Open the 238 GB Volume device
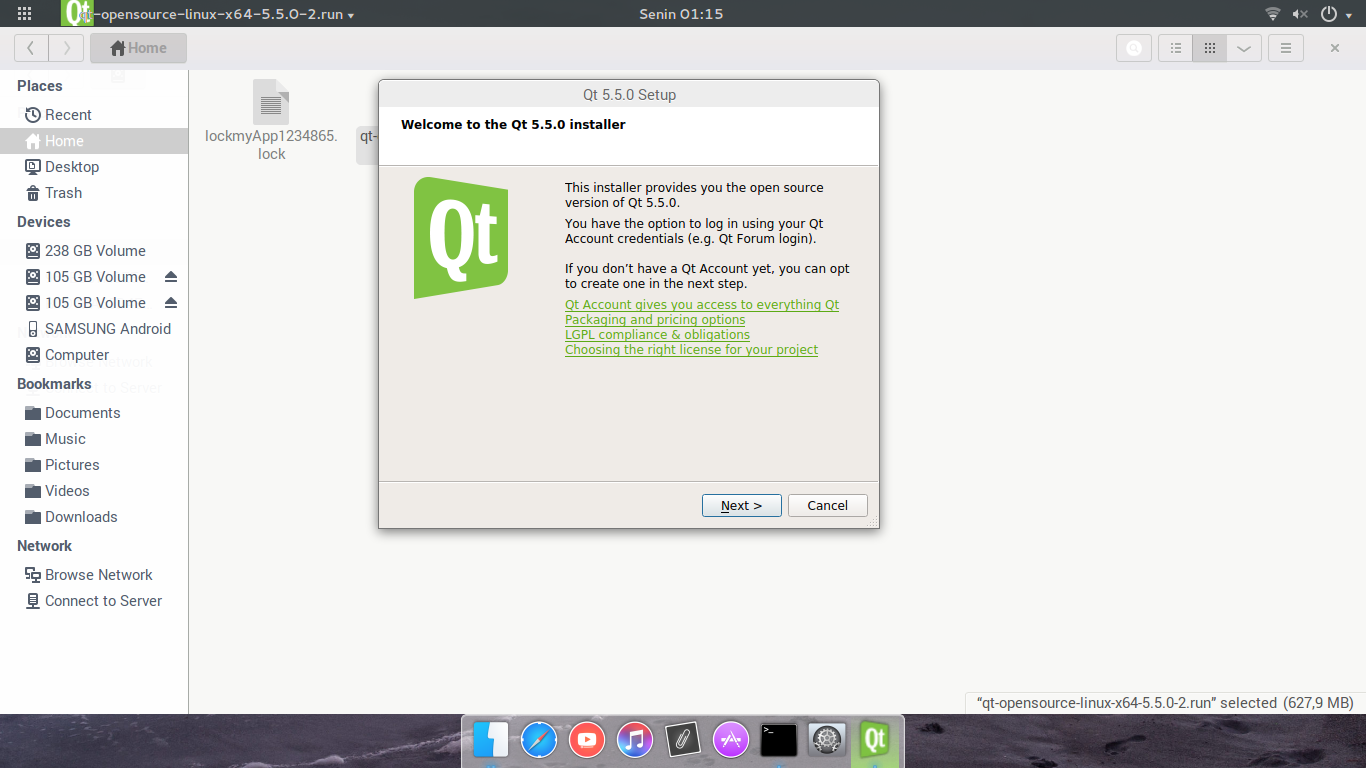1366x768 pixels. (x=94, y=251)
